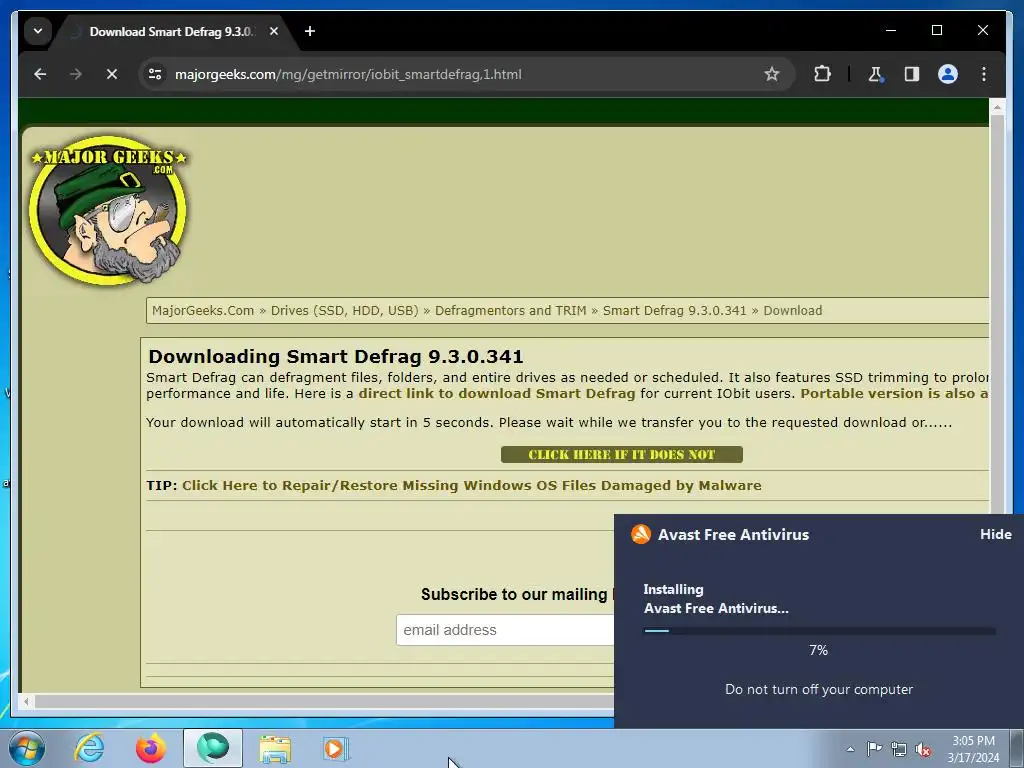This screenshot has height=768, width=1024.
Task: Launch Internet Explorer from taskbar
Action: pyautogui.click(x=89, y=748)
